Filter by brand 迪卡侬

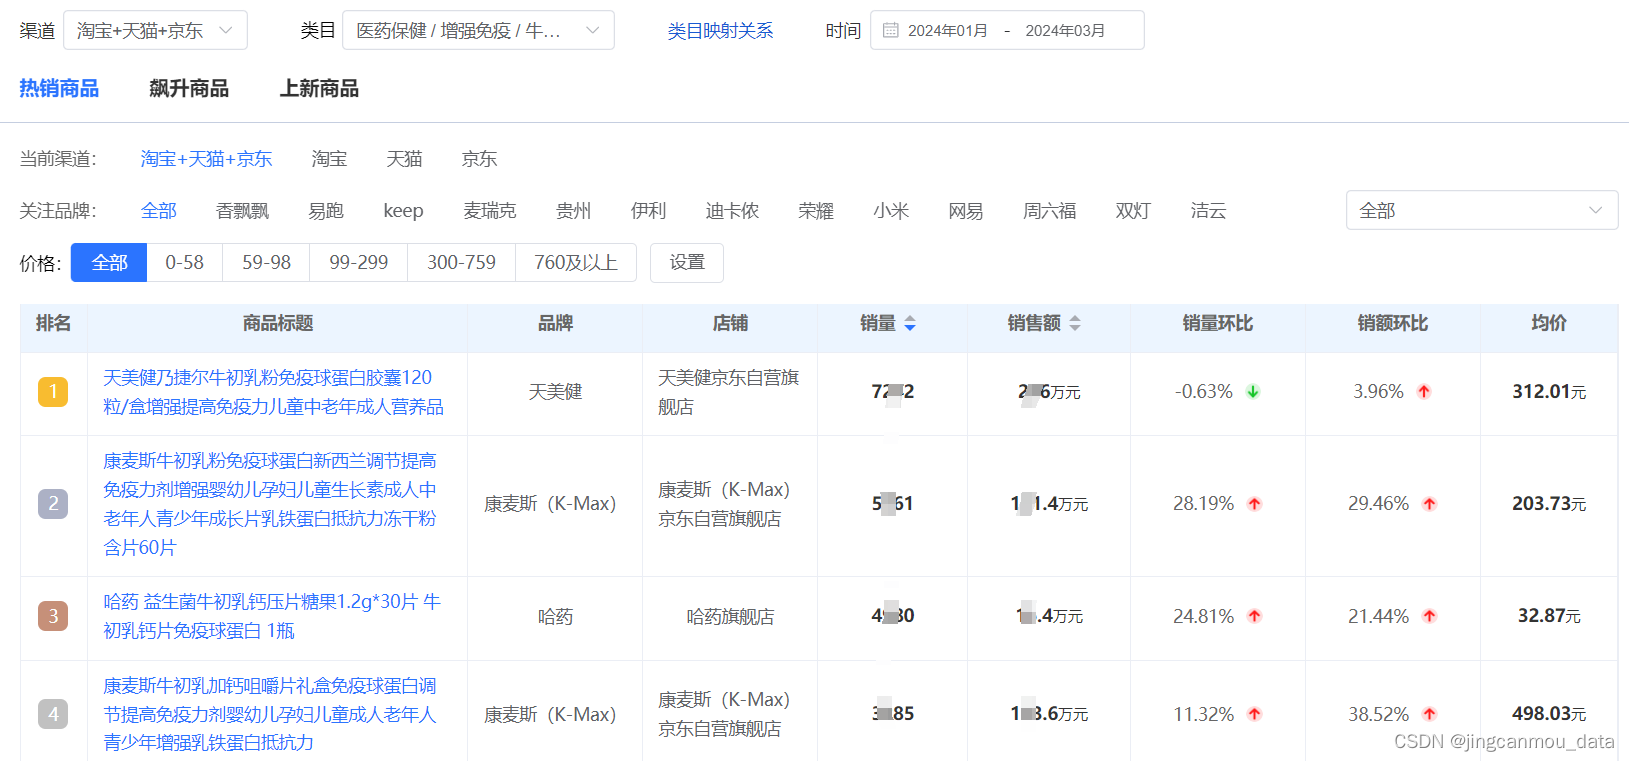[x=732, y=211]
